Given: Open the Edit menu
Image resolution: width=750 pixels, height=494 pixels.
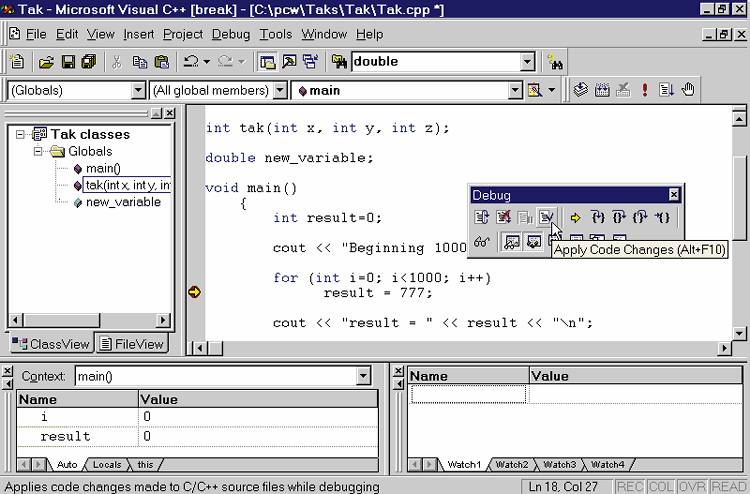Looking at the screenshot, I should pos(67,34).
